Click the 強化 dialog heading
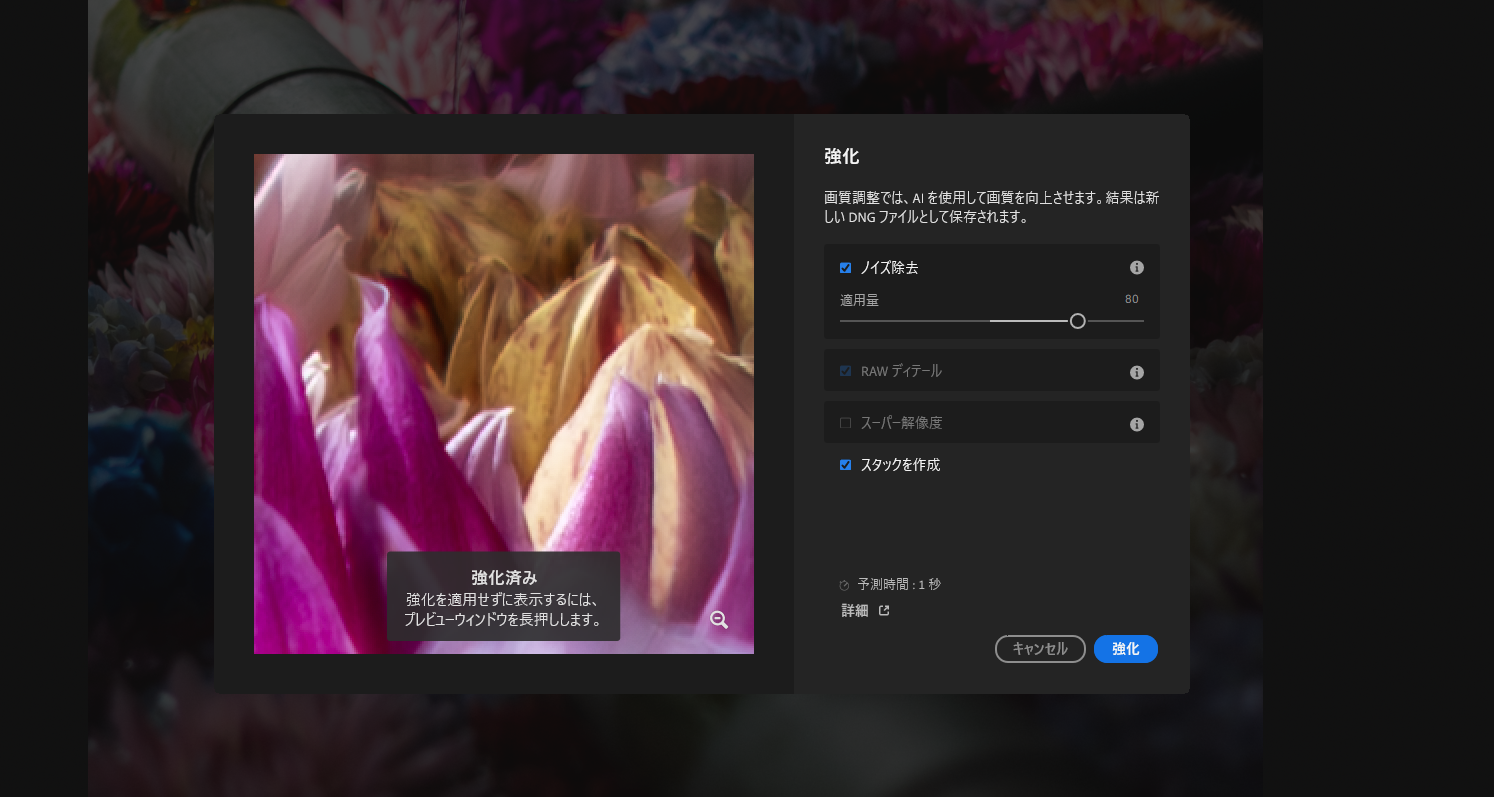1494x797 pixels. pos(841,156)
